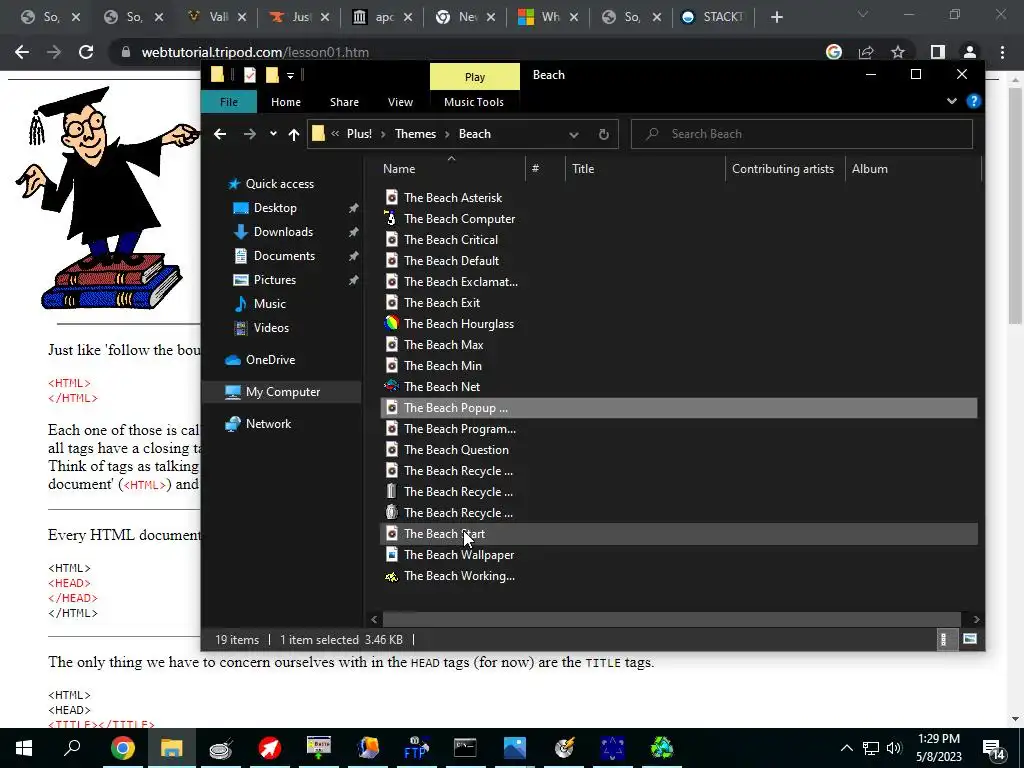
Task: Click New folder icon in title bar
Action: click(x=272, y=75)
